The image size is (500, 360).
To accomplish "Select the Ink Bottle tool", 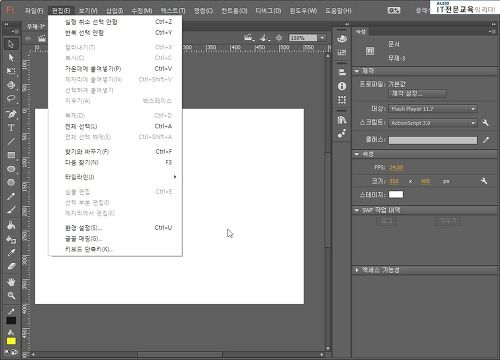I will tap(11, 239).
